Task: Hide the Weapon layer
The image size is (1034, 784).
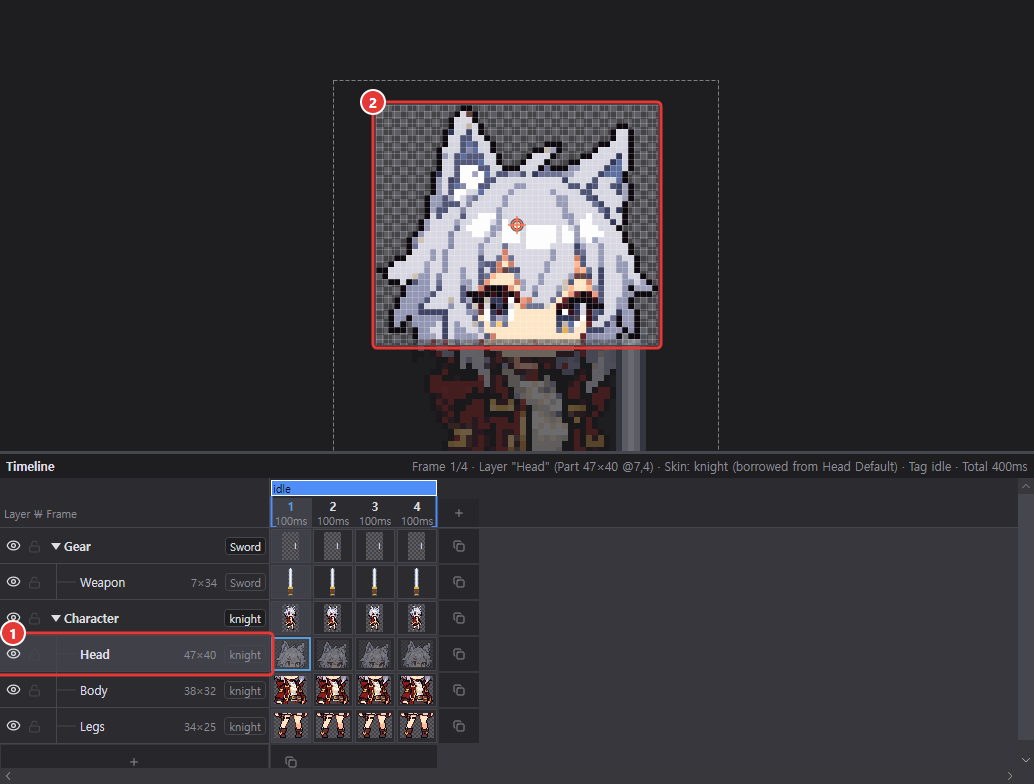Action: [13, 582]
